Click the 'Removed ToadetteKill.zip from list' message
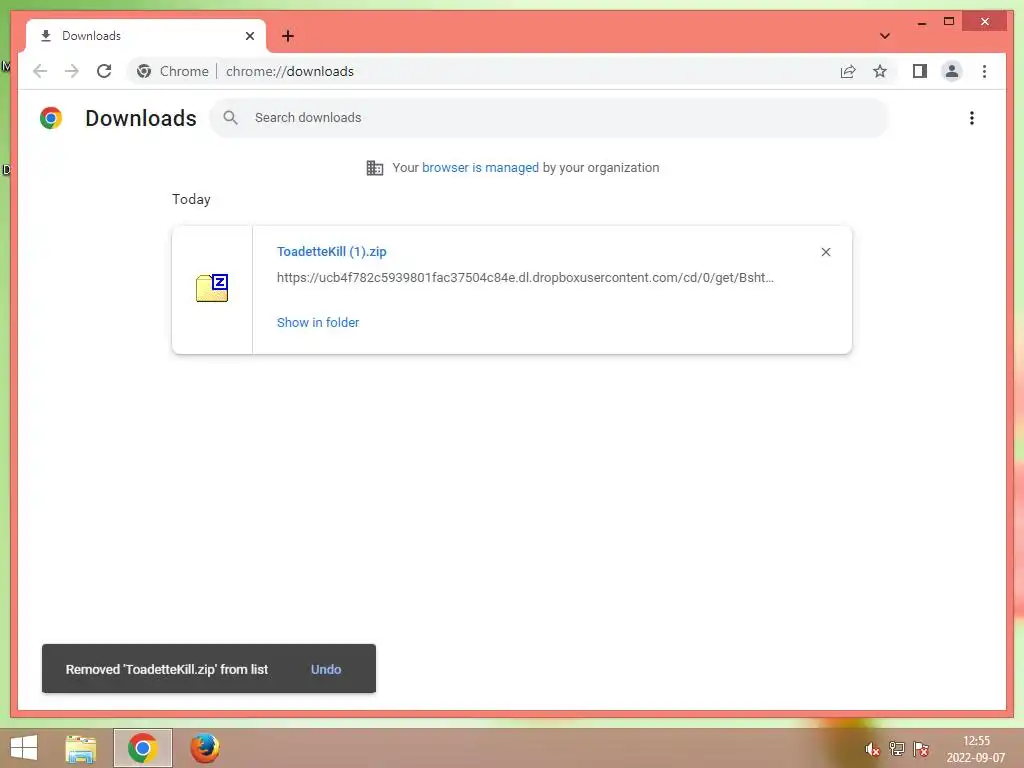Image resolution: width=1024 pixels, height=768 pixels. click(167, 669)
